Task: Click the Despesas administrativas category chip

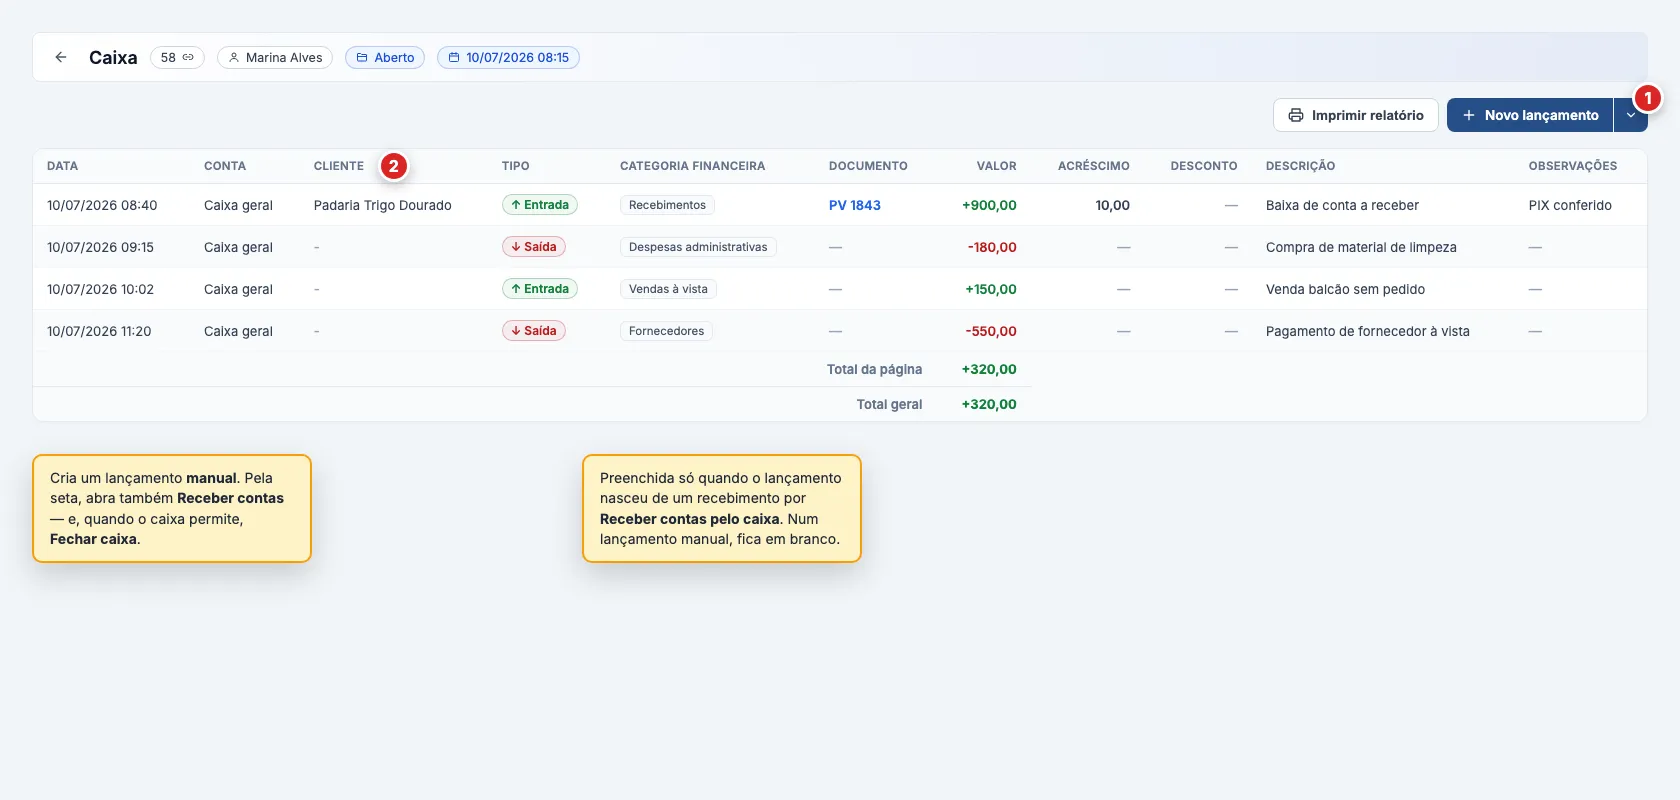Action: (698, 247)
